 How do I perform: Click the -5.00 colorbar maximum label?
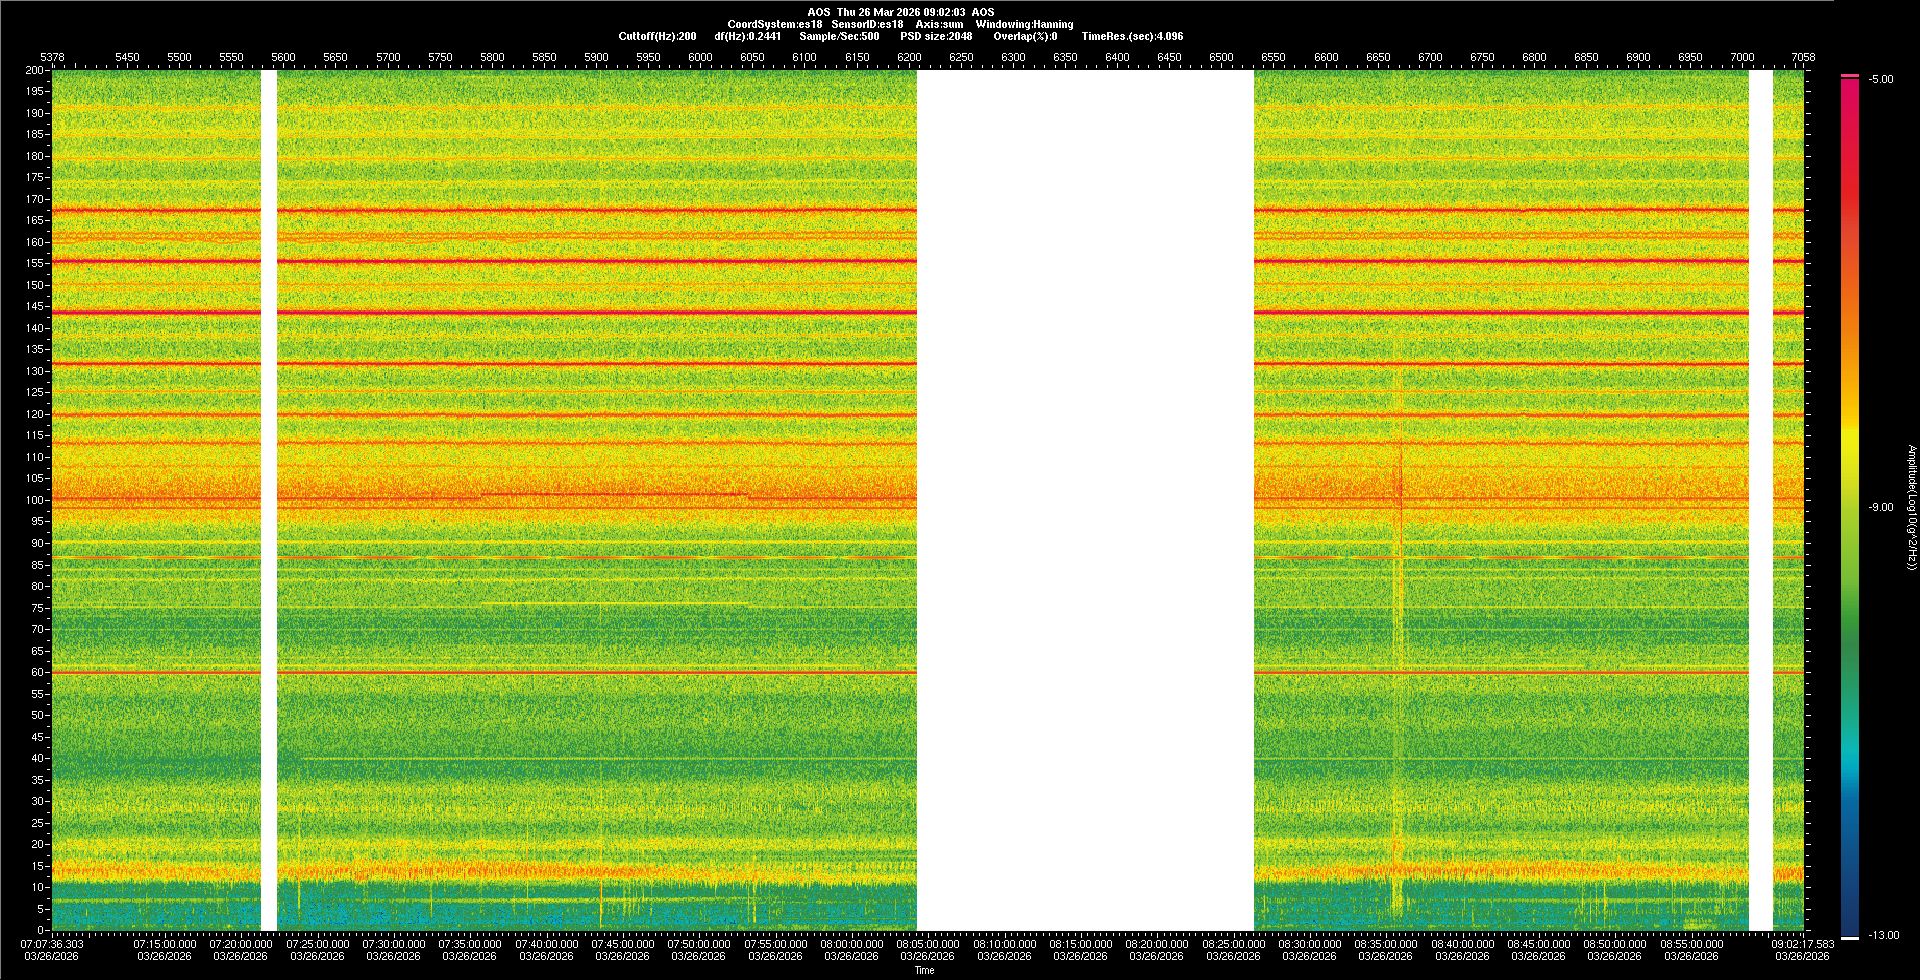tap(1880, 79)
